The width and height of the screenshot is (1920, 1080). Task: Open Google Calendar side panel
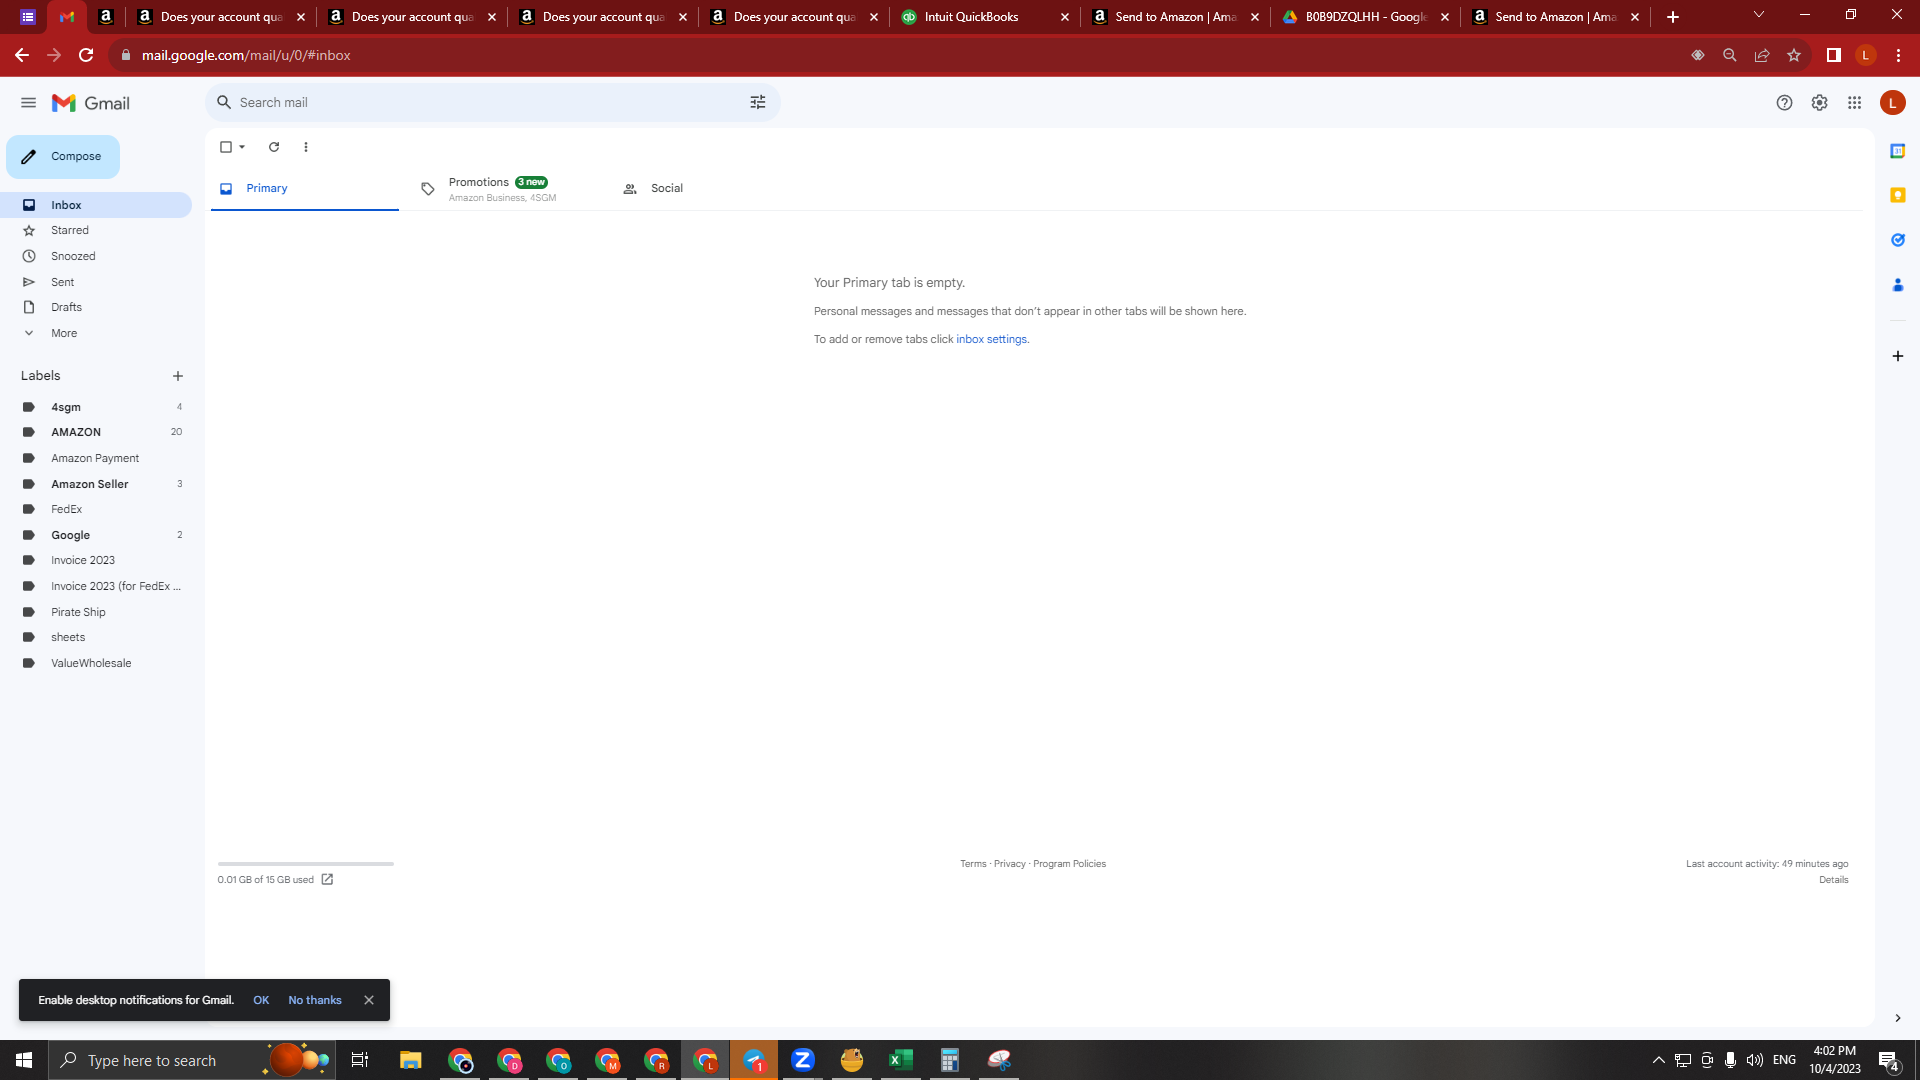click(x=1897, y=151)
